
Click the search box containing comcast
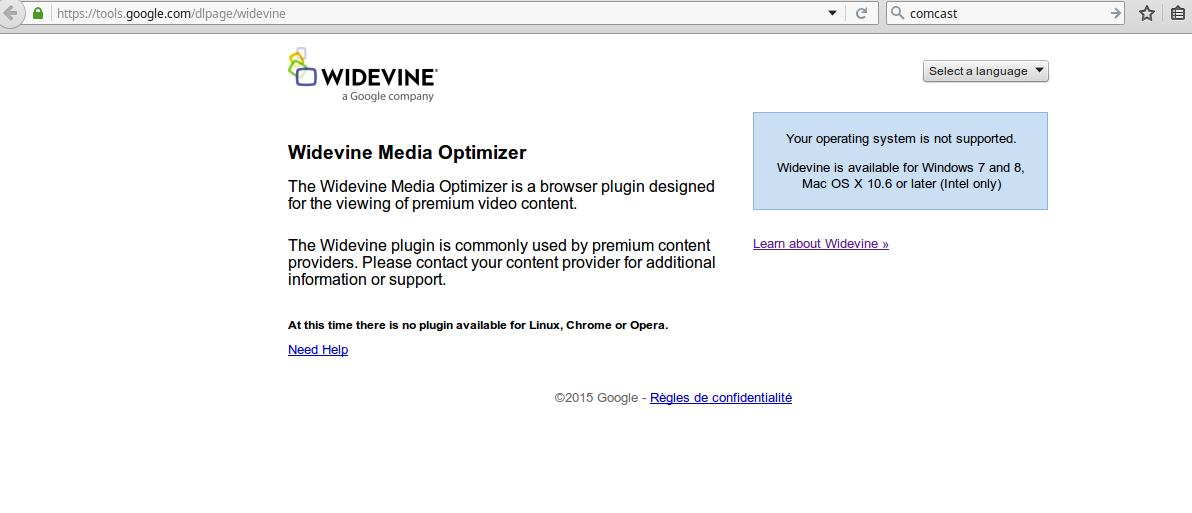tap(1005, 13)
